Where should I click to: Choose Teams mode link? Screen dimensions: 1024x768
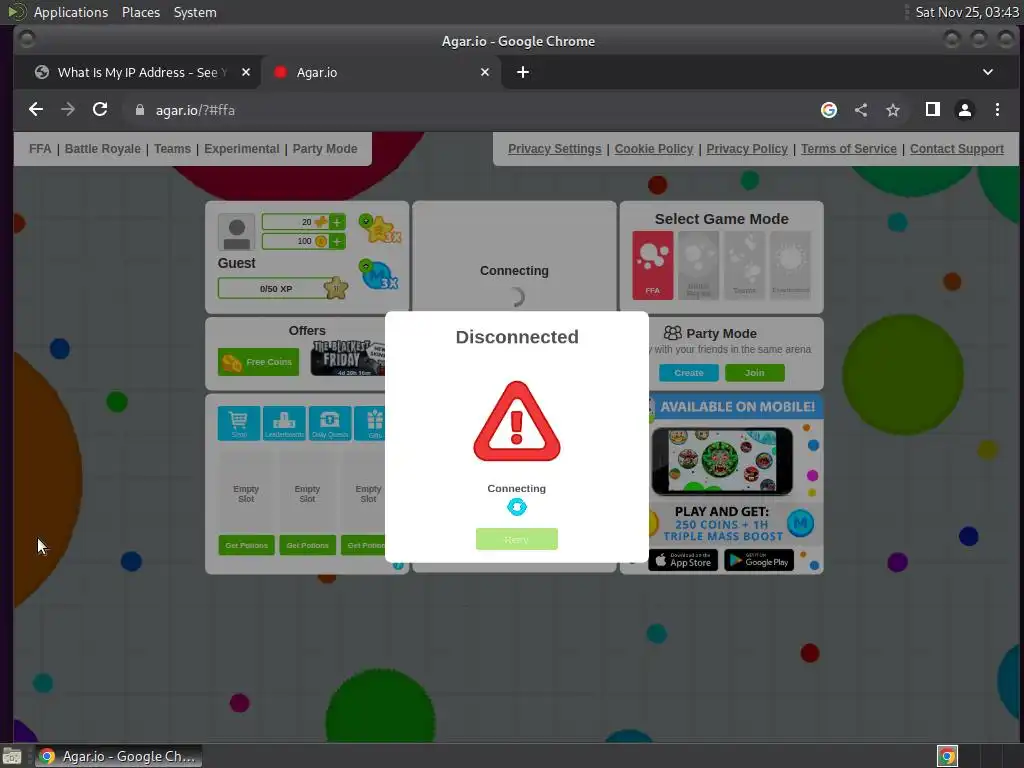pyautogui.click(x=172, y=149)
